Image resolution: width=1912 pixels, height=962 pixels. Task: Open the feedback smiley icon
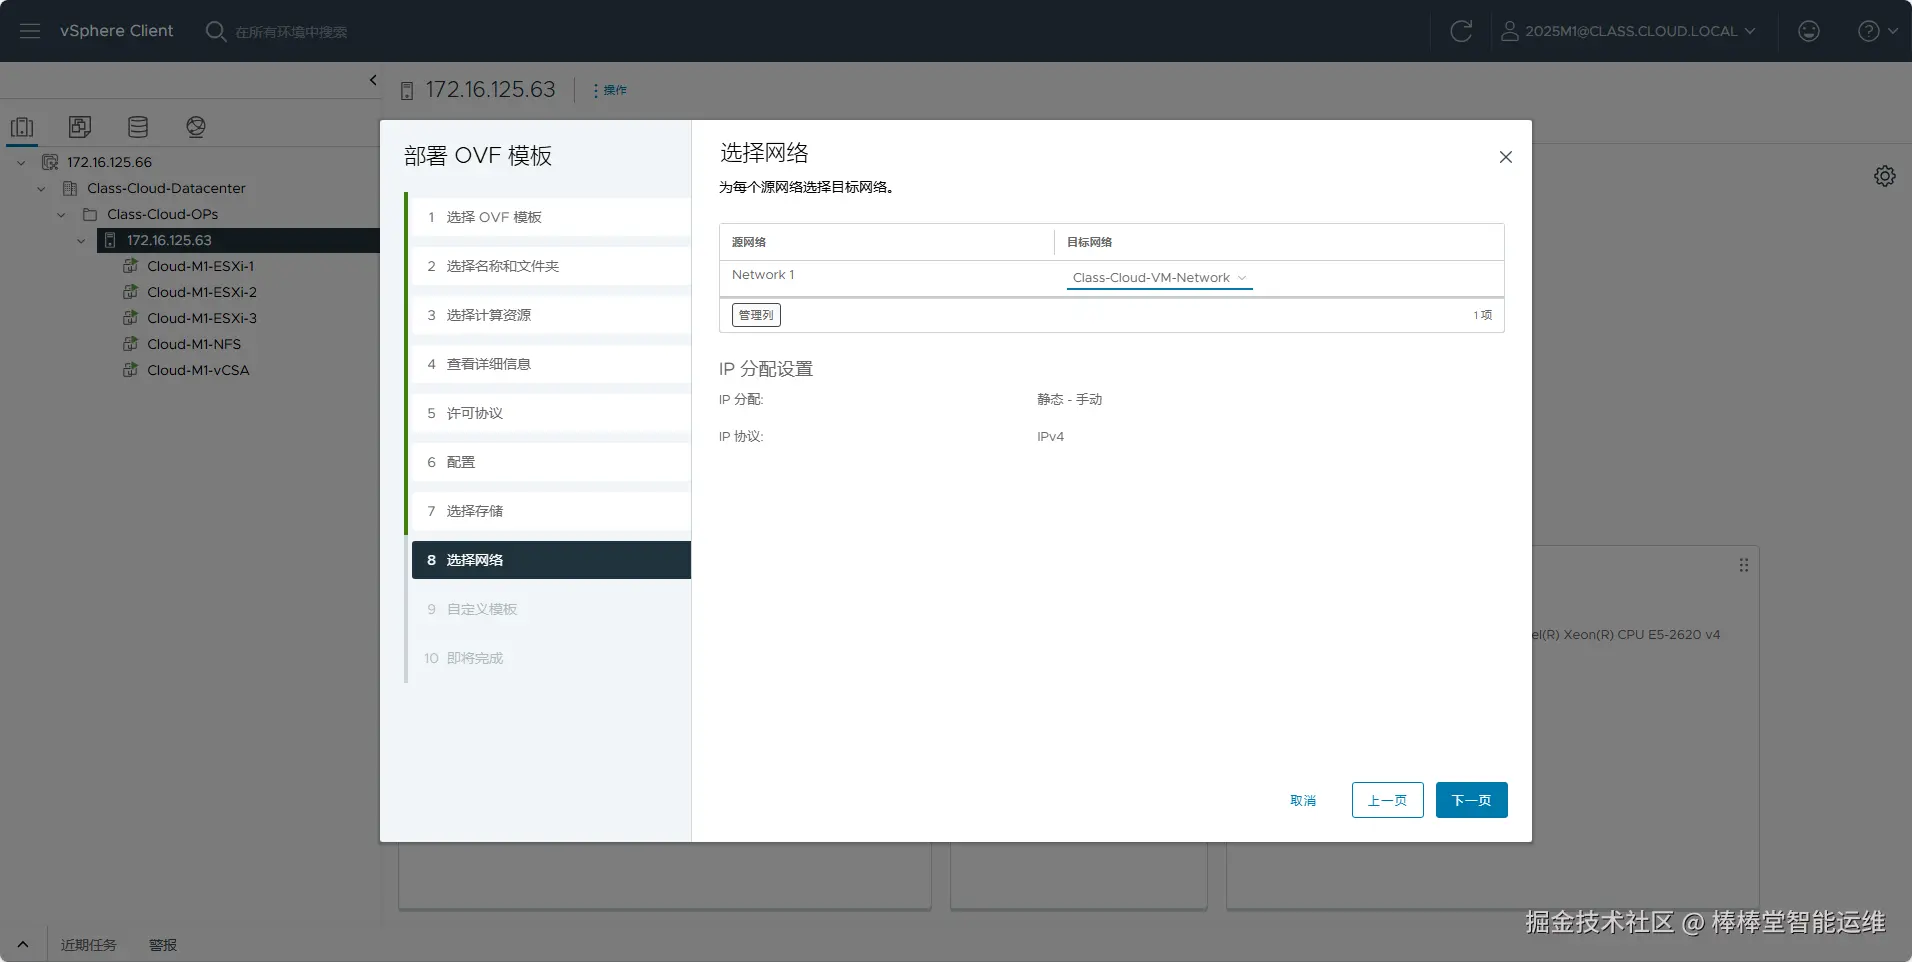pos(1809,31)
